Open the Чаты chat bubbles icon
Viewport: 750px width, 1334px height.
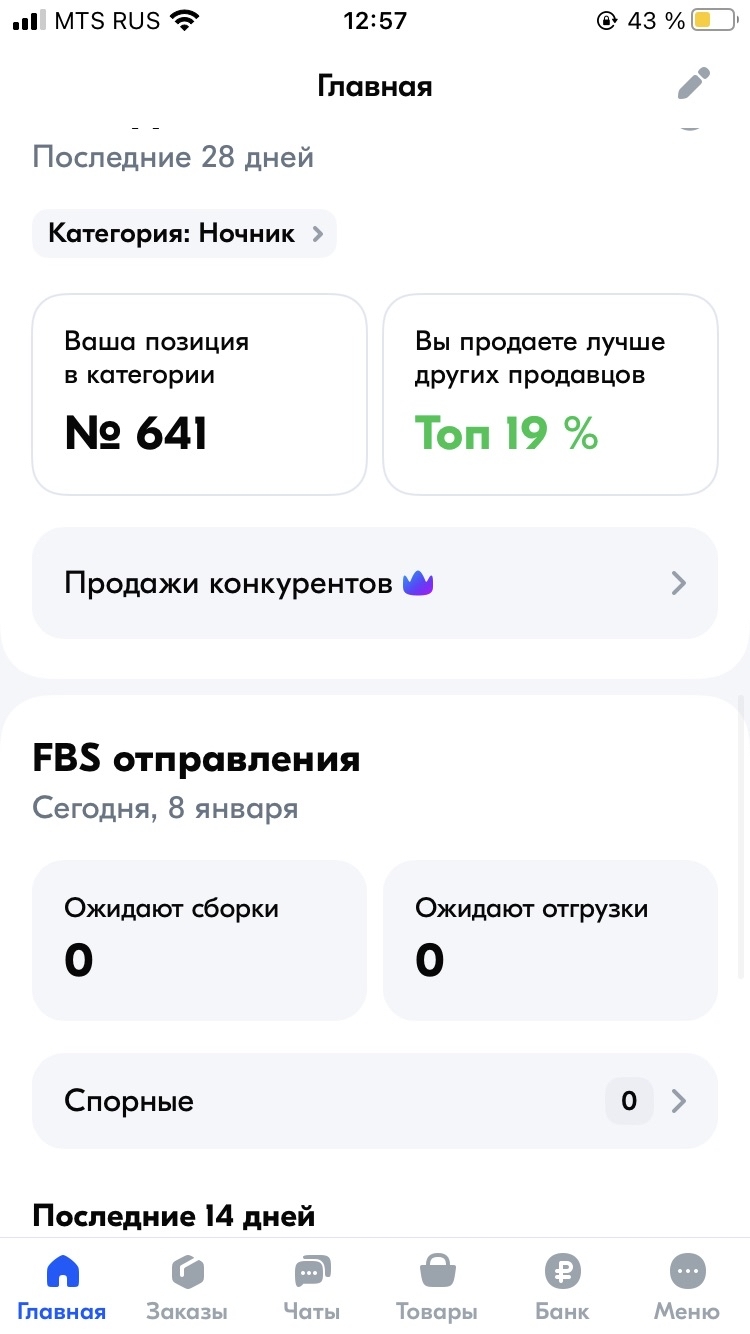312,1272
